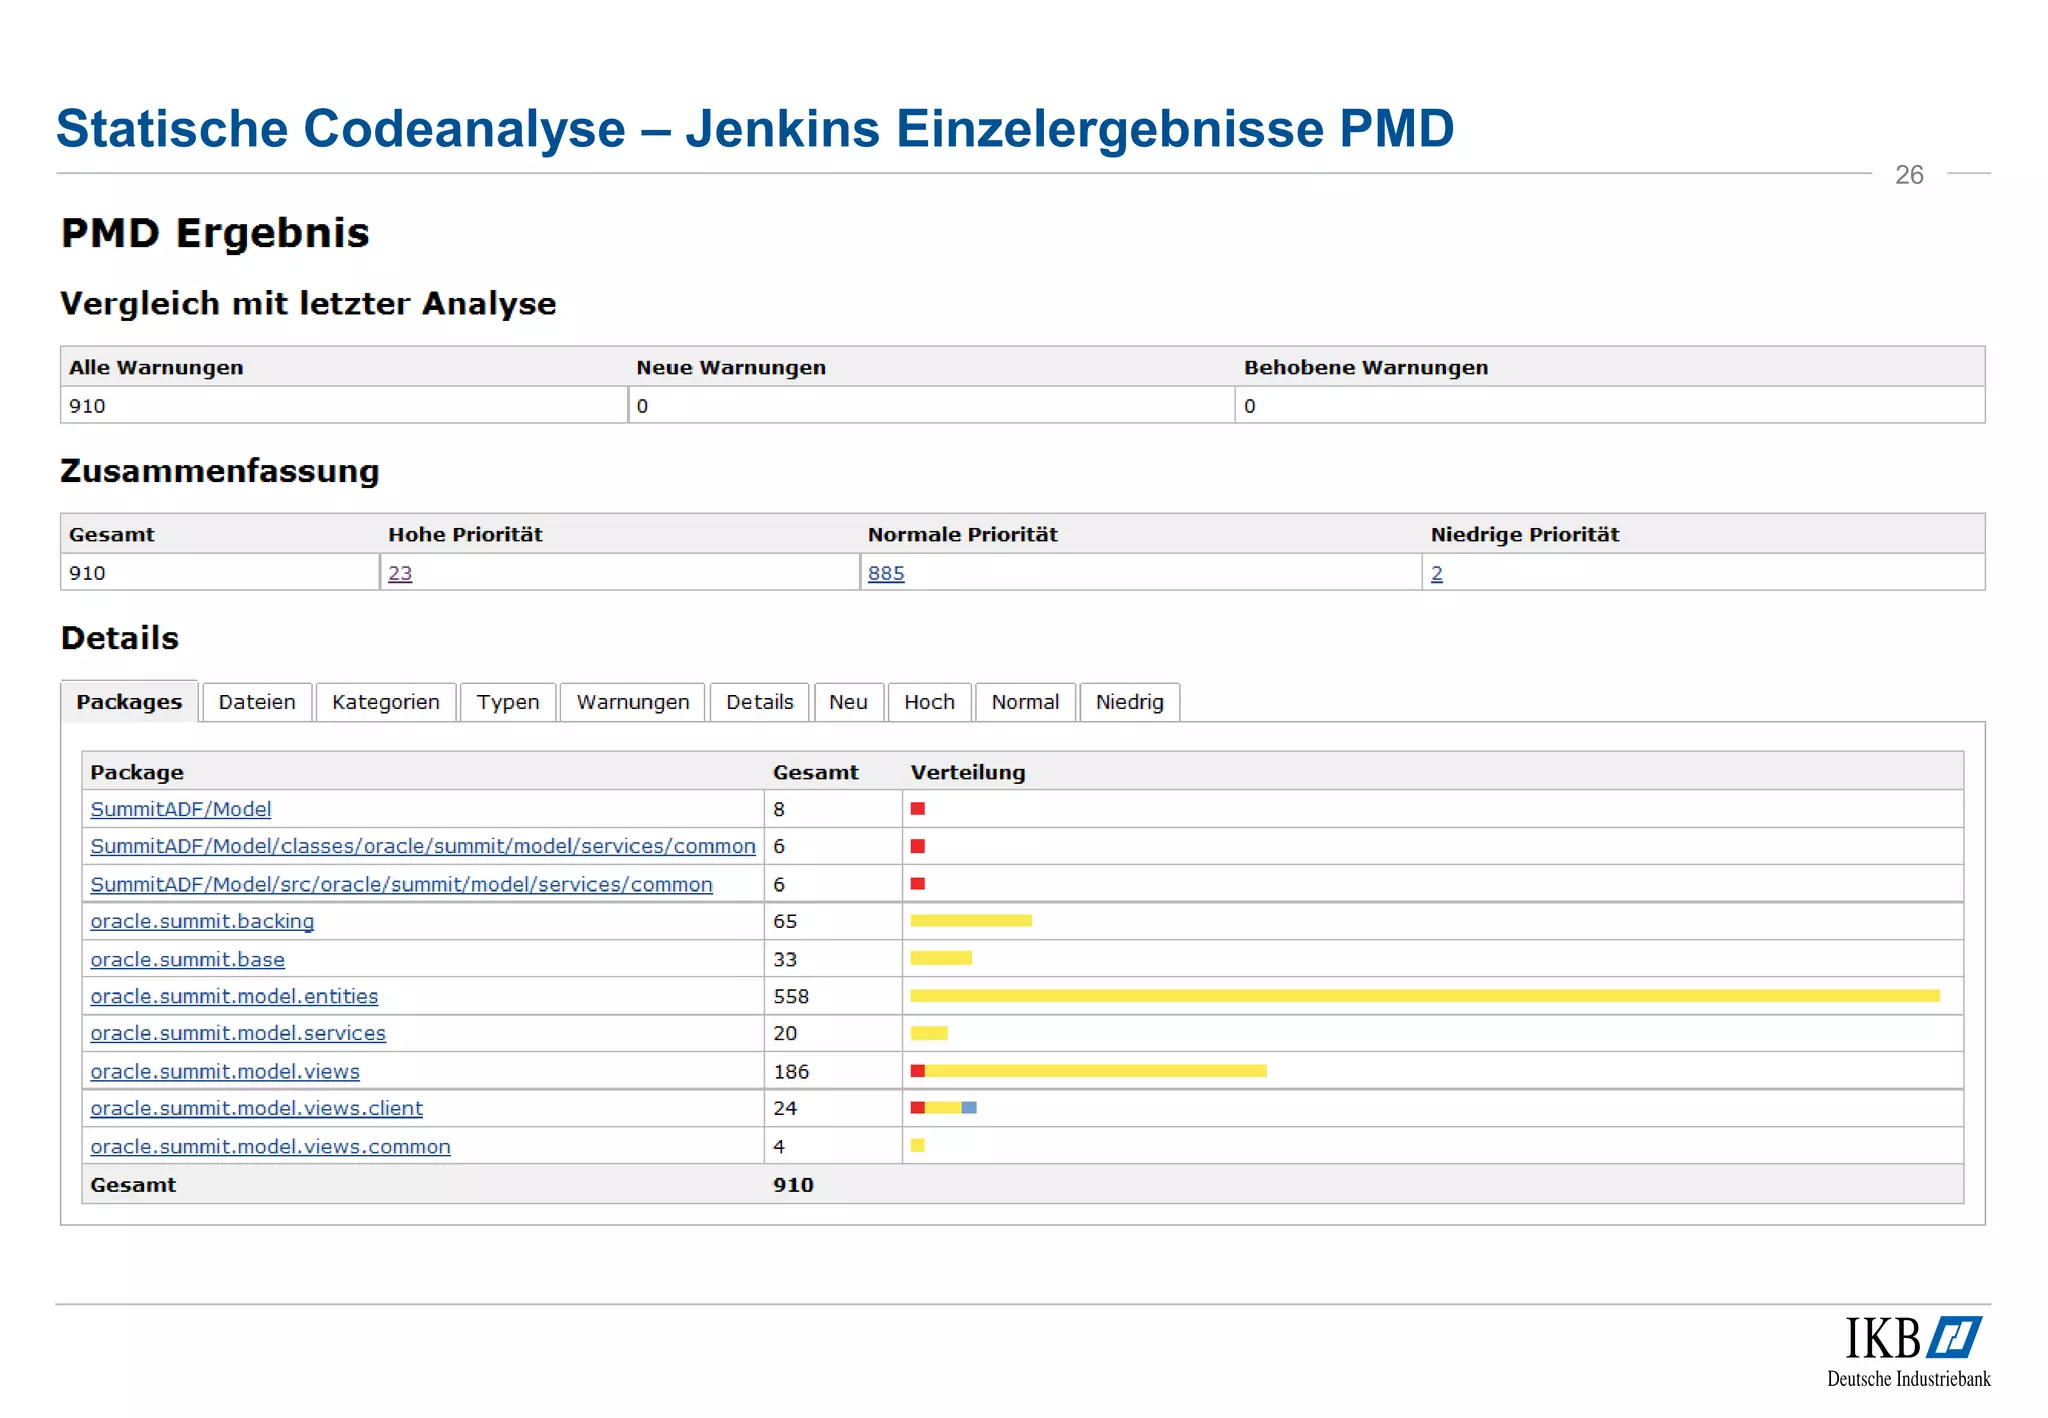Click the 186 total for model.views
The image size is (2048, 1418).
791,1071
